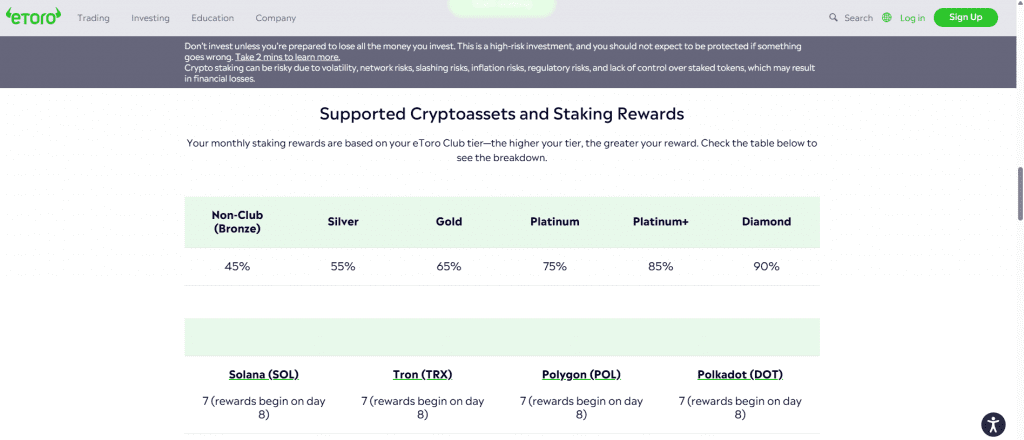
Task: Open the globe language selector
Action: point(887,18)
